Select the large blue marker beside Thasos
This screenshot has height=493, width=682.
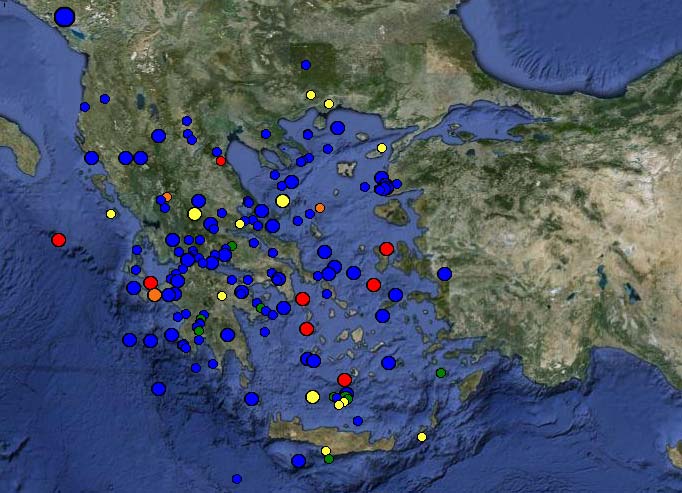[x=338, y=128]
